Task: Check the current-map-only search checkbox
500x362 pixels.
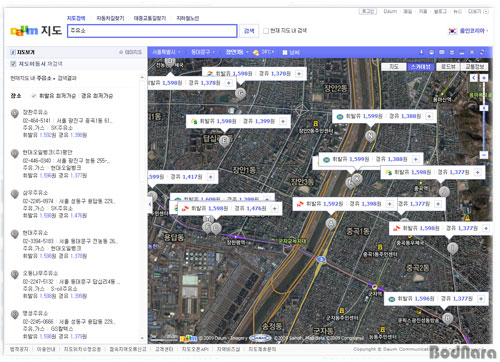Action: (x=266, y=31)
